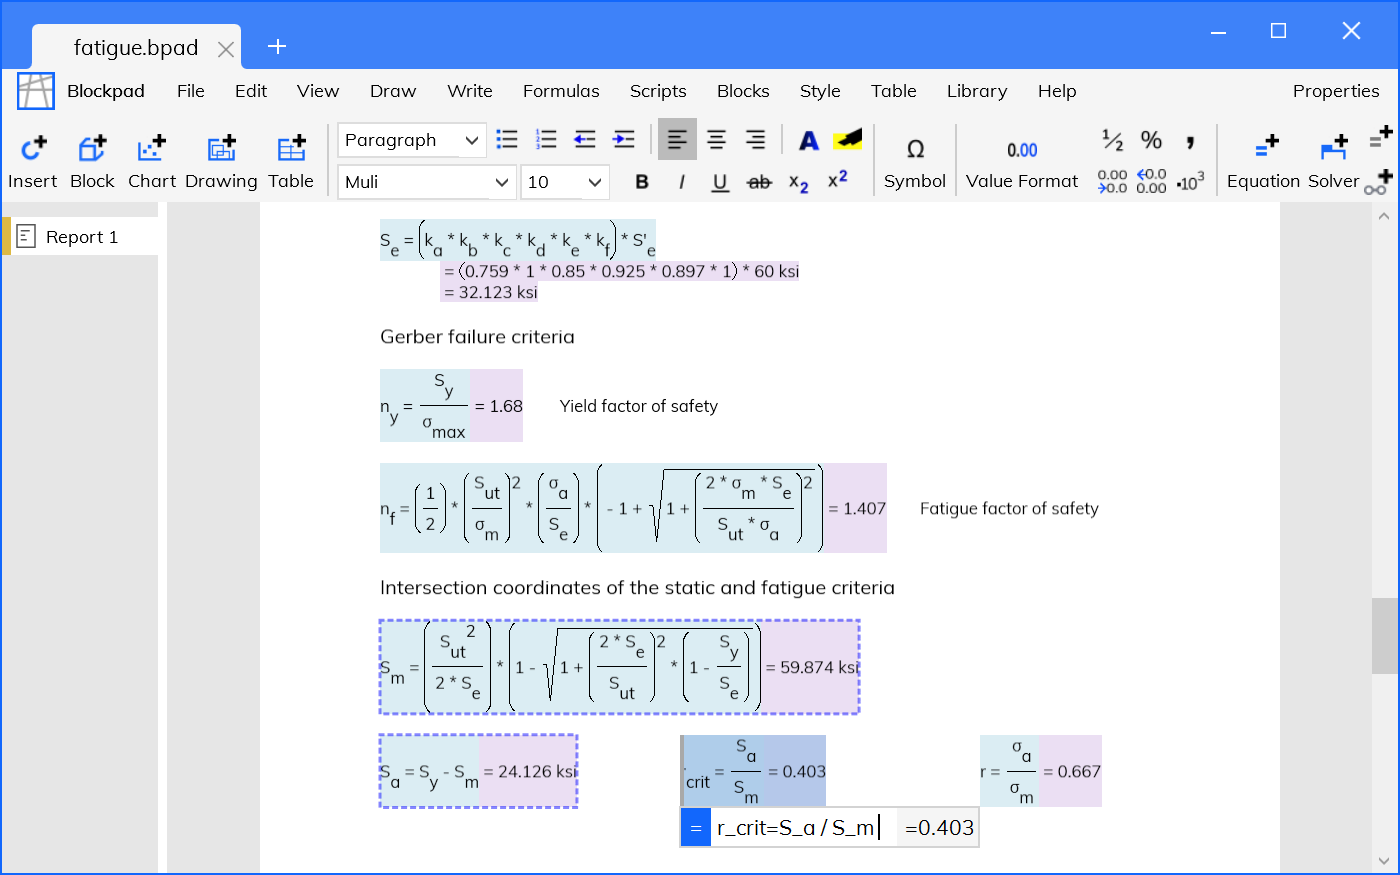Screen dimensions: 1400x875
Task: Open the Properties panel
Action: 1335,91
